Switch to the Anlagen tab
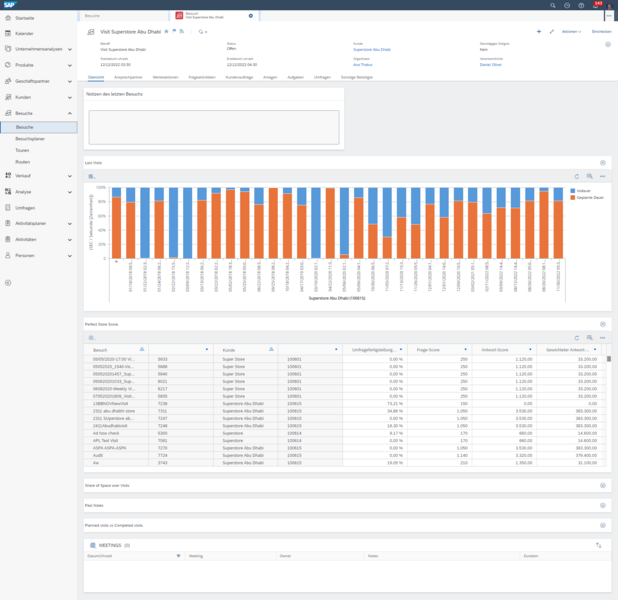Viewport: 618px width, 600px height. coord(270,77)
